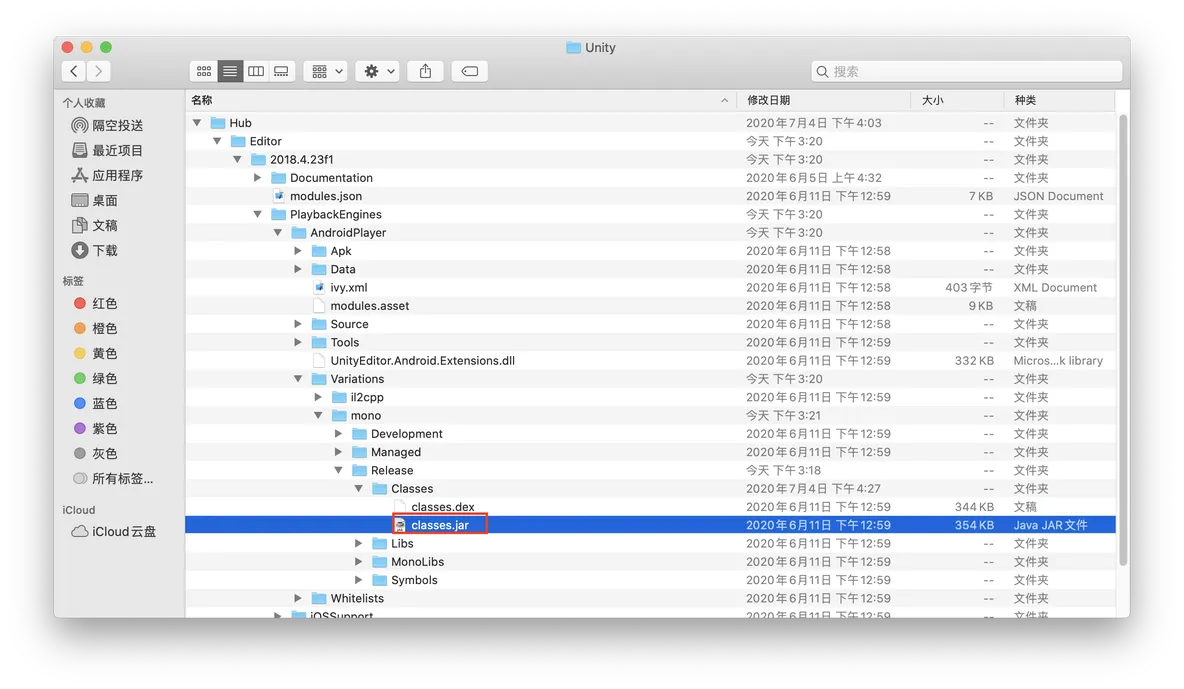Expand the Whitelists folder
This screenshot has height=689, width=1184.
click(298, 598)
